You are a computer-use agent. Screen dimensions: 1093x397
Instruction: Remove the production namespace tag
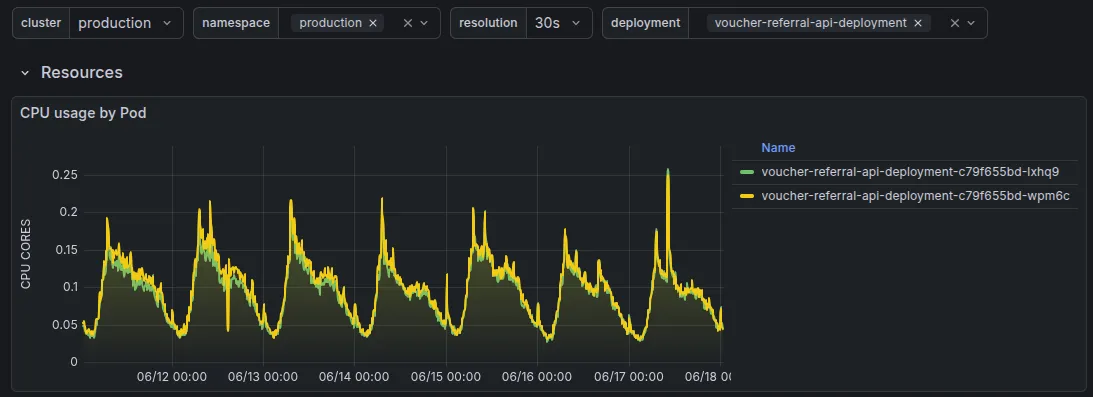pos(372,23)
